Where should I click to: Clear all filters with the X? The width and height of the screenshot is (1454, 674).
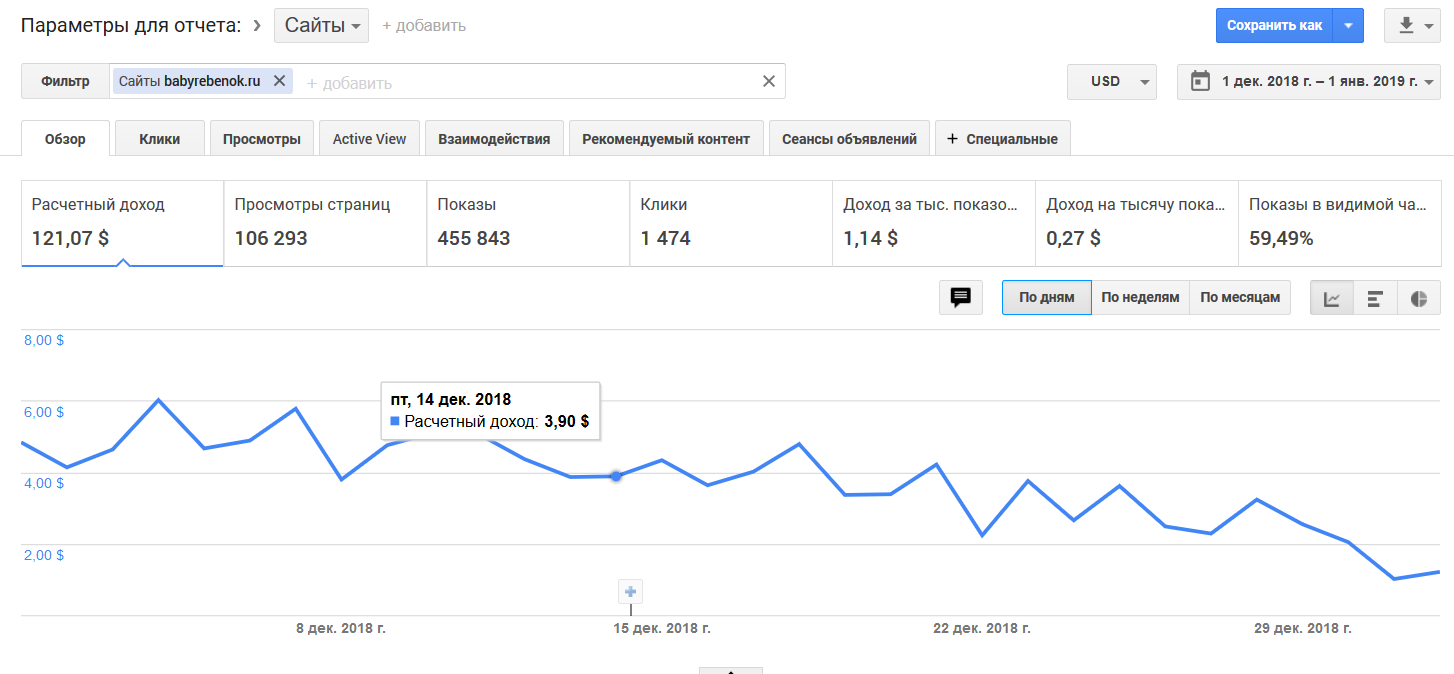768,81
